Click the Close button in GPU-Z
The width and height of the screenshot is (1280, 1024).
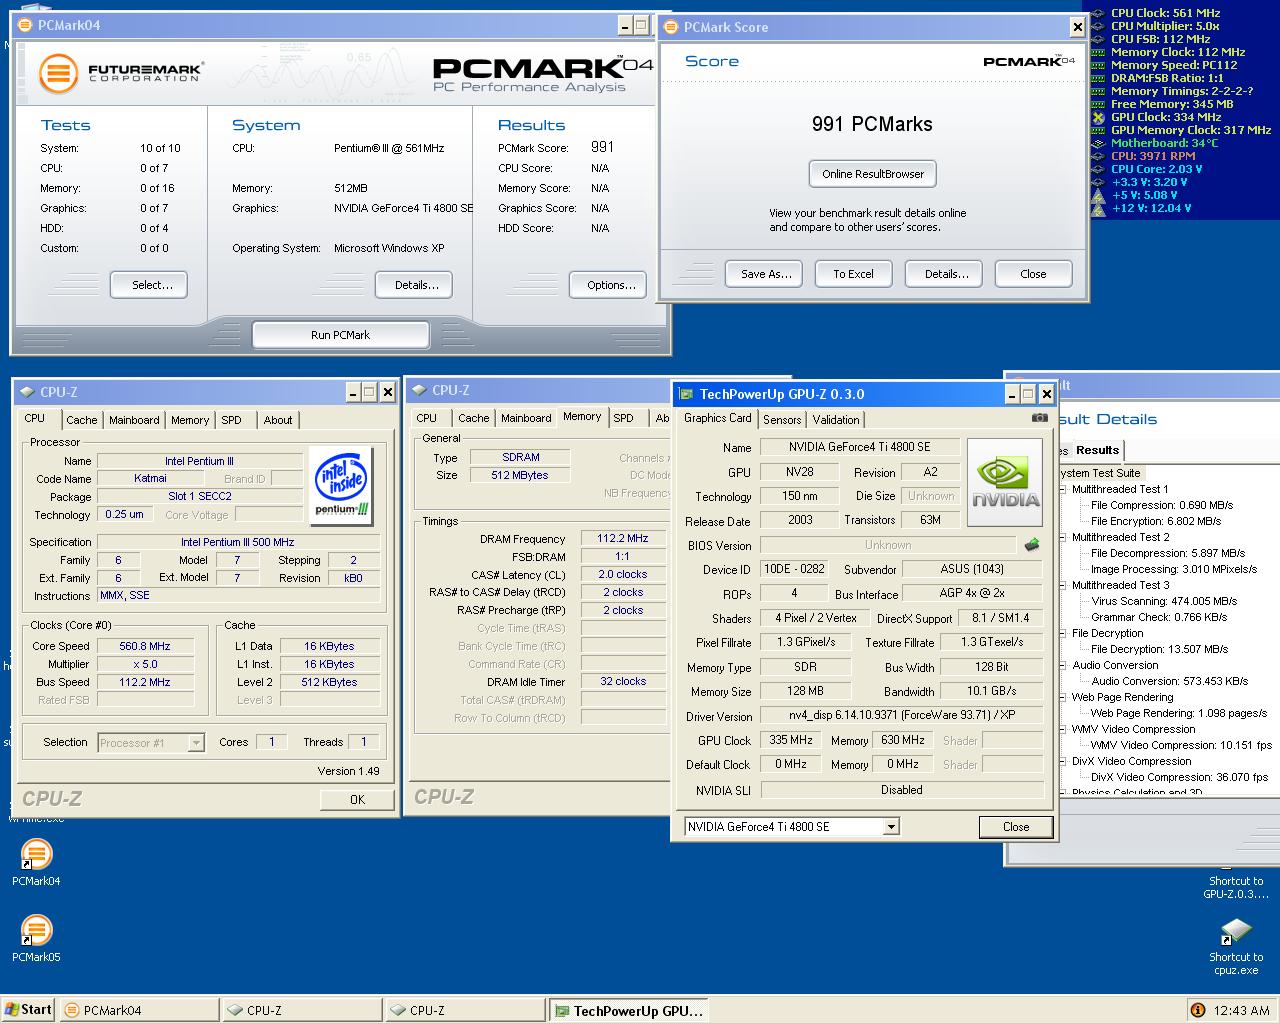tap(1016, 826)
